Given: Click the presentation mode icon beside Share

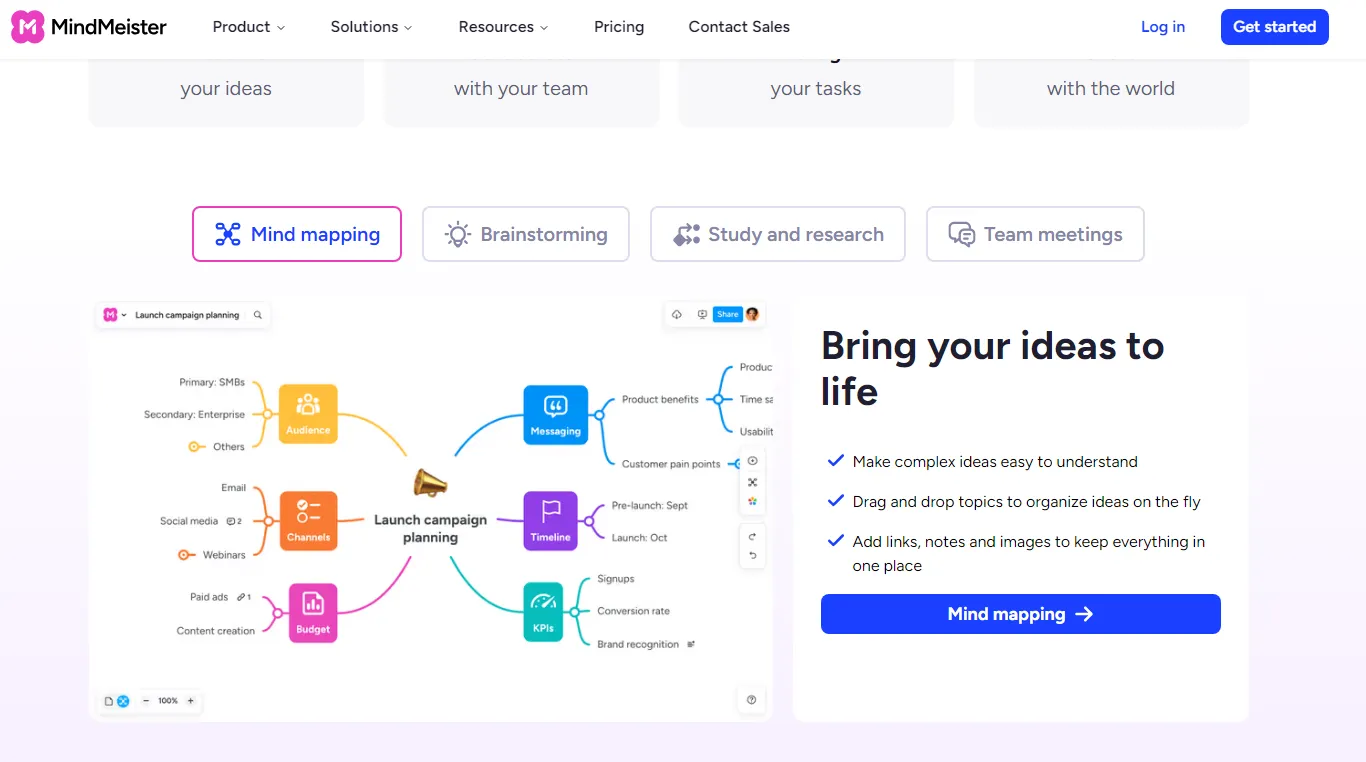Looking at the screenshot, I should [x=702, y=314].
